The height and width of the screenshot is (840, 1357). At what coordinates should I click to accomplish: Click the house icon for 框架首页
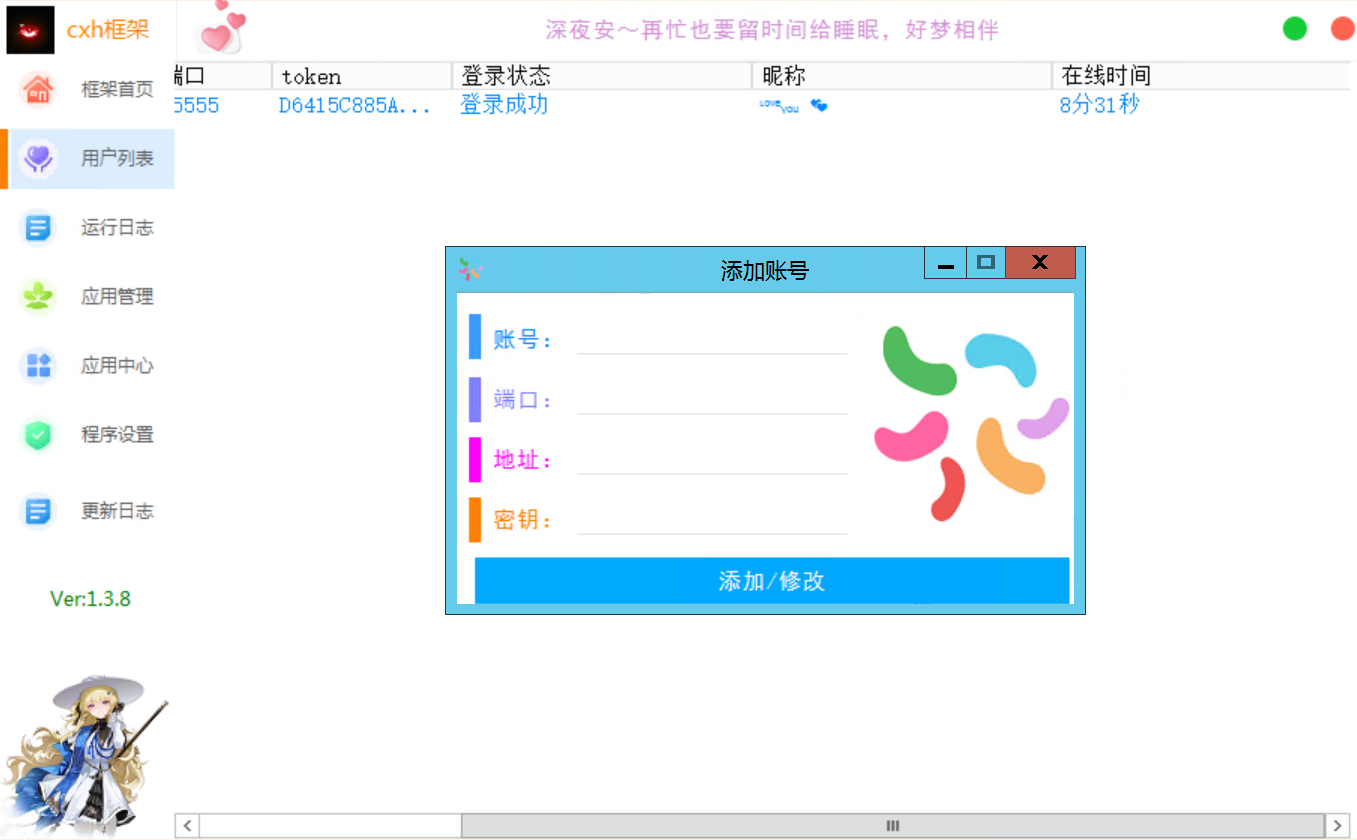tap(38, 89)
